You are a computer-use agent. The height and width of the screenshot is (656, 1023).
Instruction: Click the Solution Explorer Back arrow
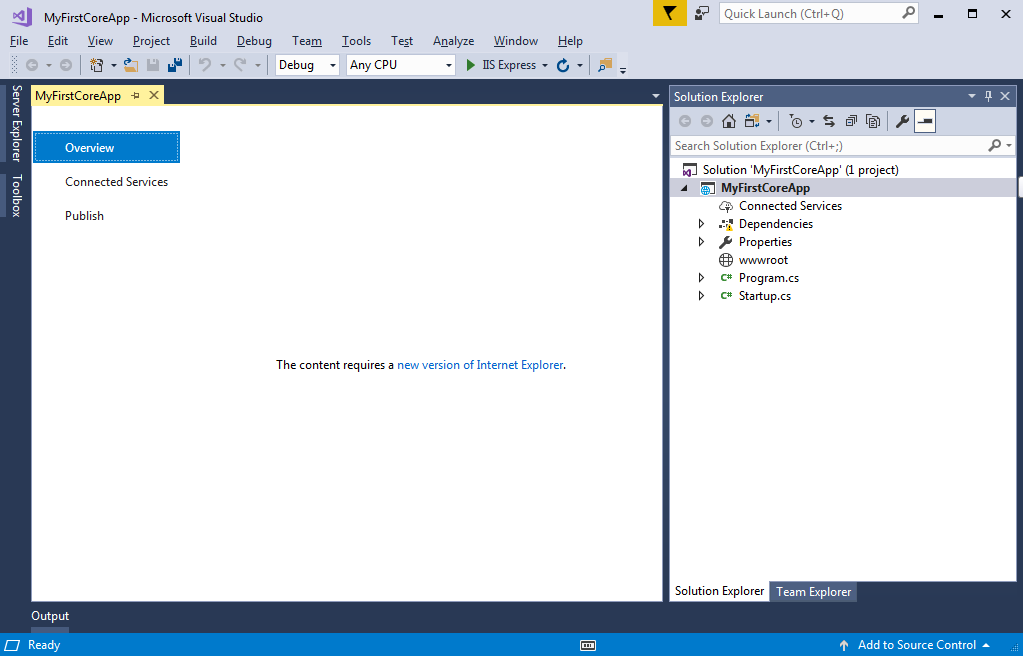click(x=685, y=121)
